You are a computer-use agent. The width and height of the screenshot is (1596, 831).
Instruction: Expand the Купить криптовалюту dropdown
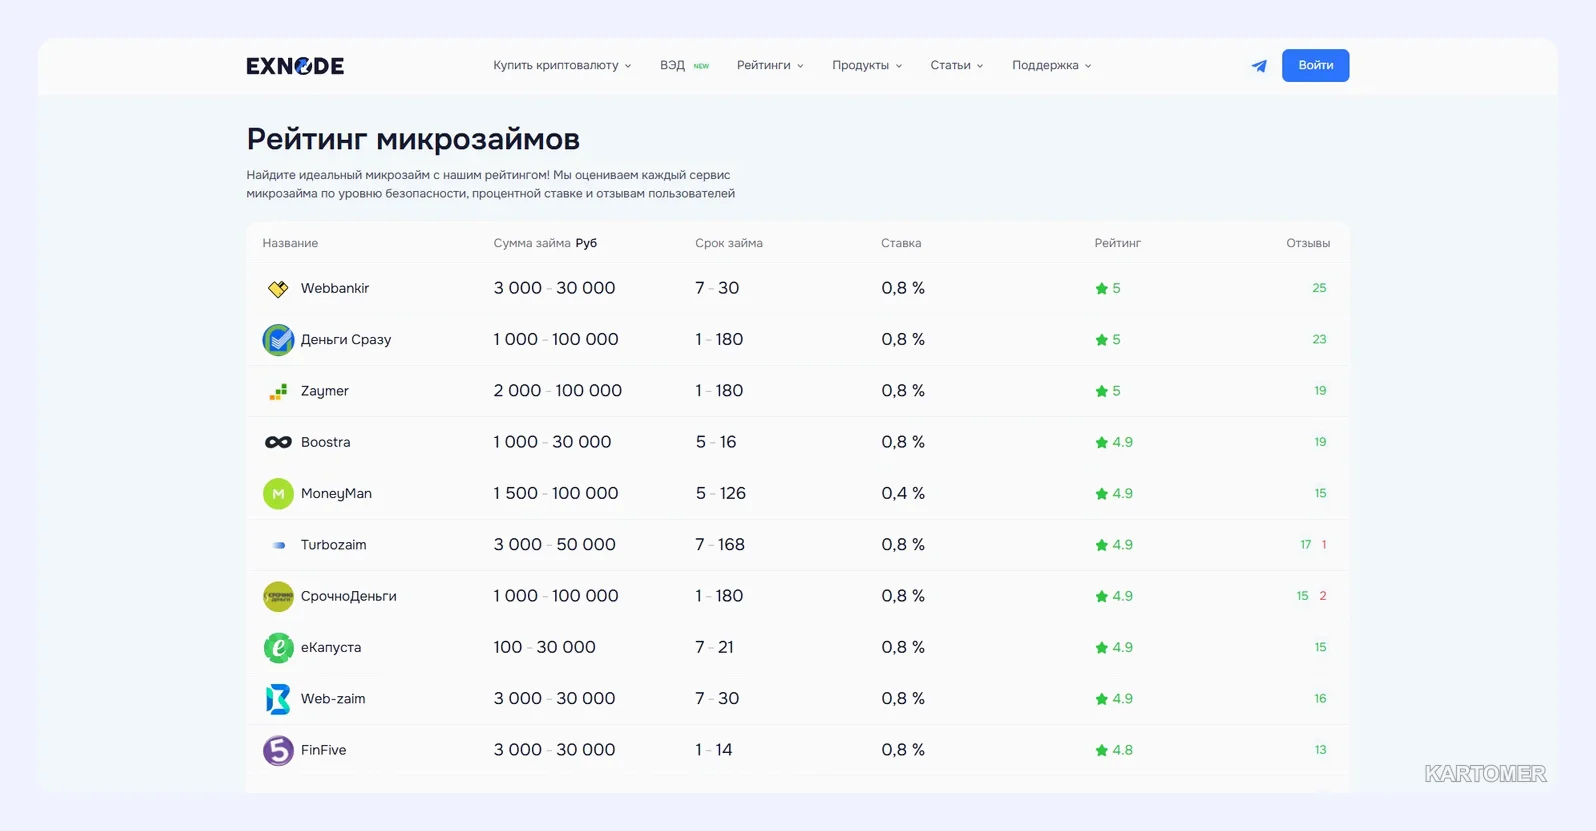tap(562, 66)
